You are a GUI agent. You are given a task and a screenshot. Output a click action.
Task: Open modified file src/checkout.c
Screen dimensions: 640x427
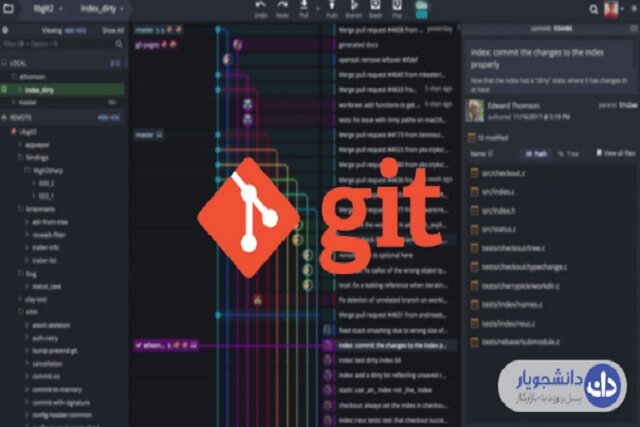coord(503,173)
